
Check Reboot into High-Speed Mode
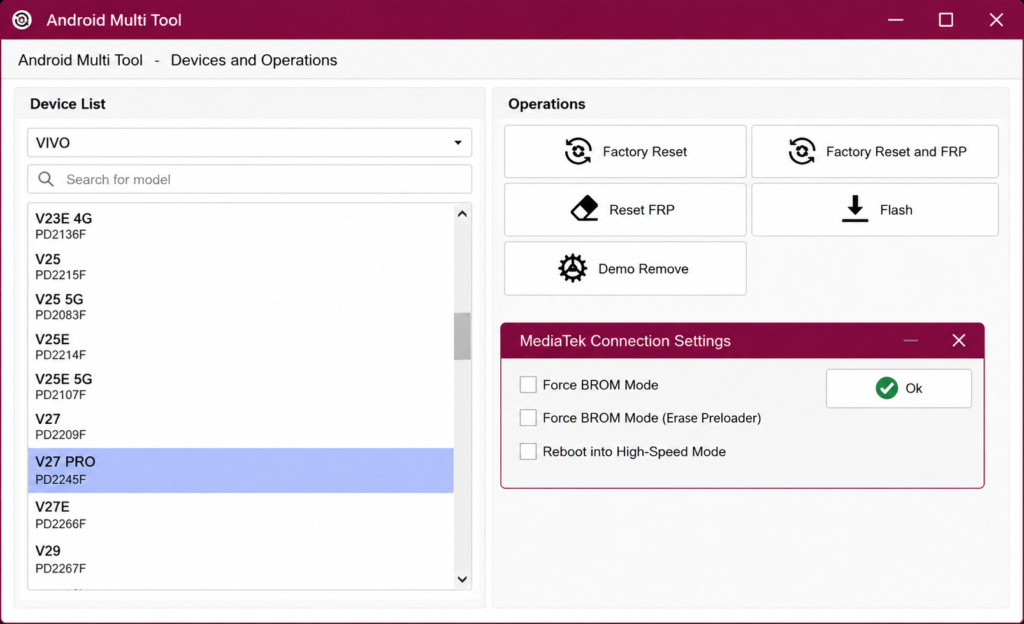click(x=528, y=451)
